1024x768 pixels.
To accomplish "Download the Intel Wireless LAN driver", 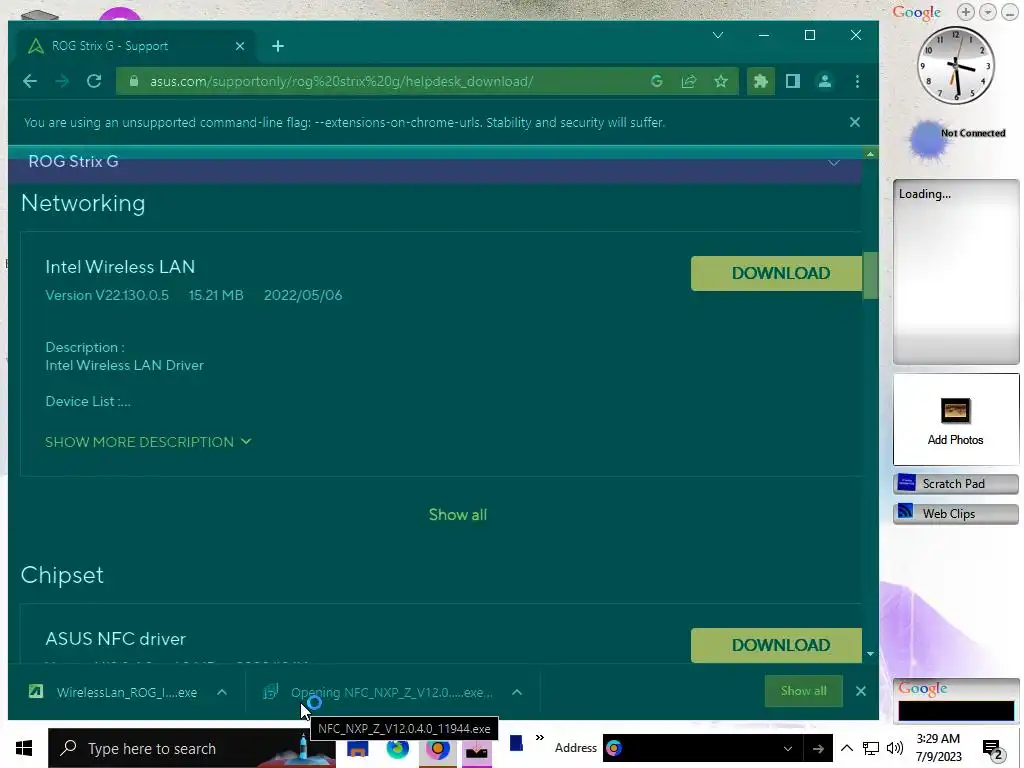I will point(776,273).
